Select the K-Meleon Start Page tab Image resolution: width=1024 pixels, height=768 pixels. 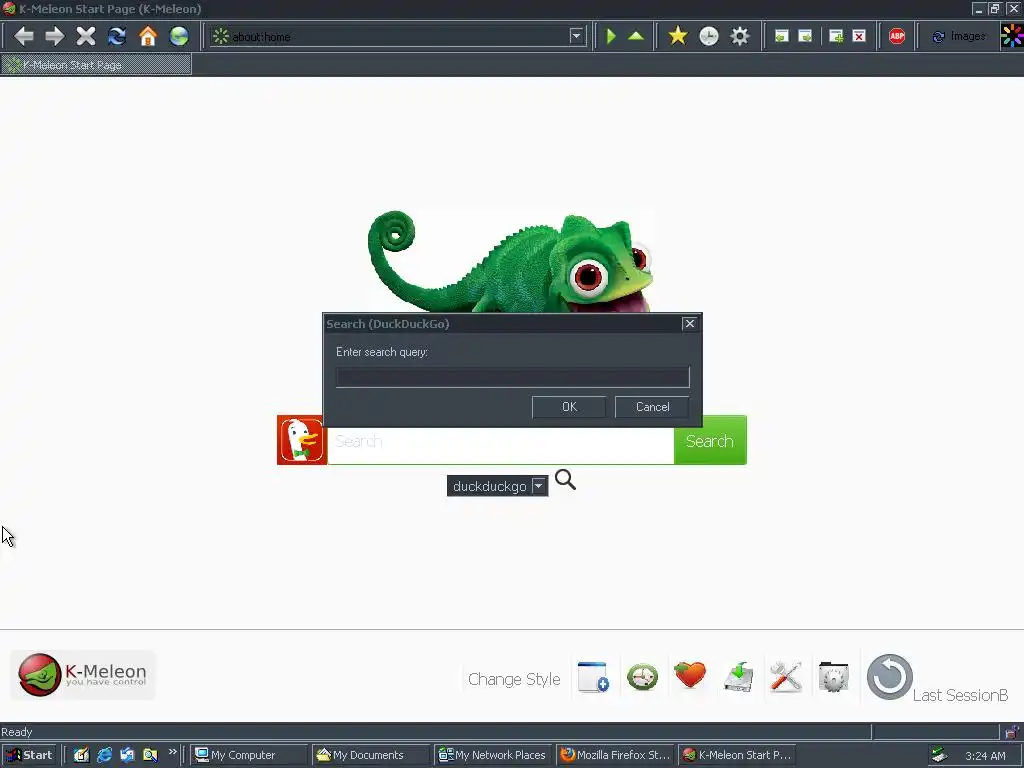[96, 65]
